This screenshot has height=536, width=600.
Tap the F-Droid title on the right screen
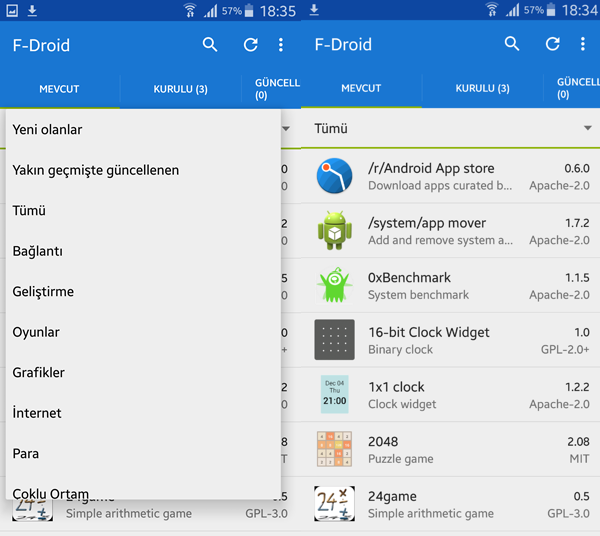343,45
